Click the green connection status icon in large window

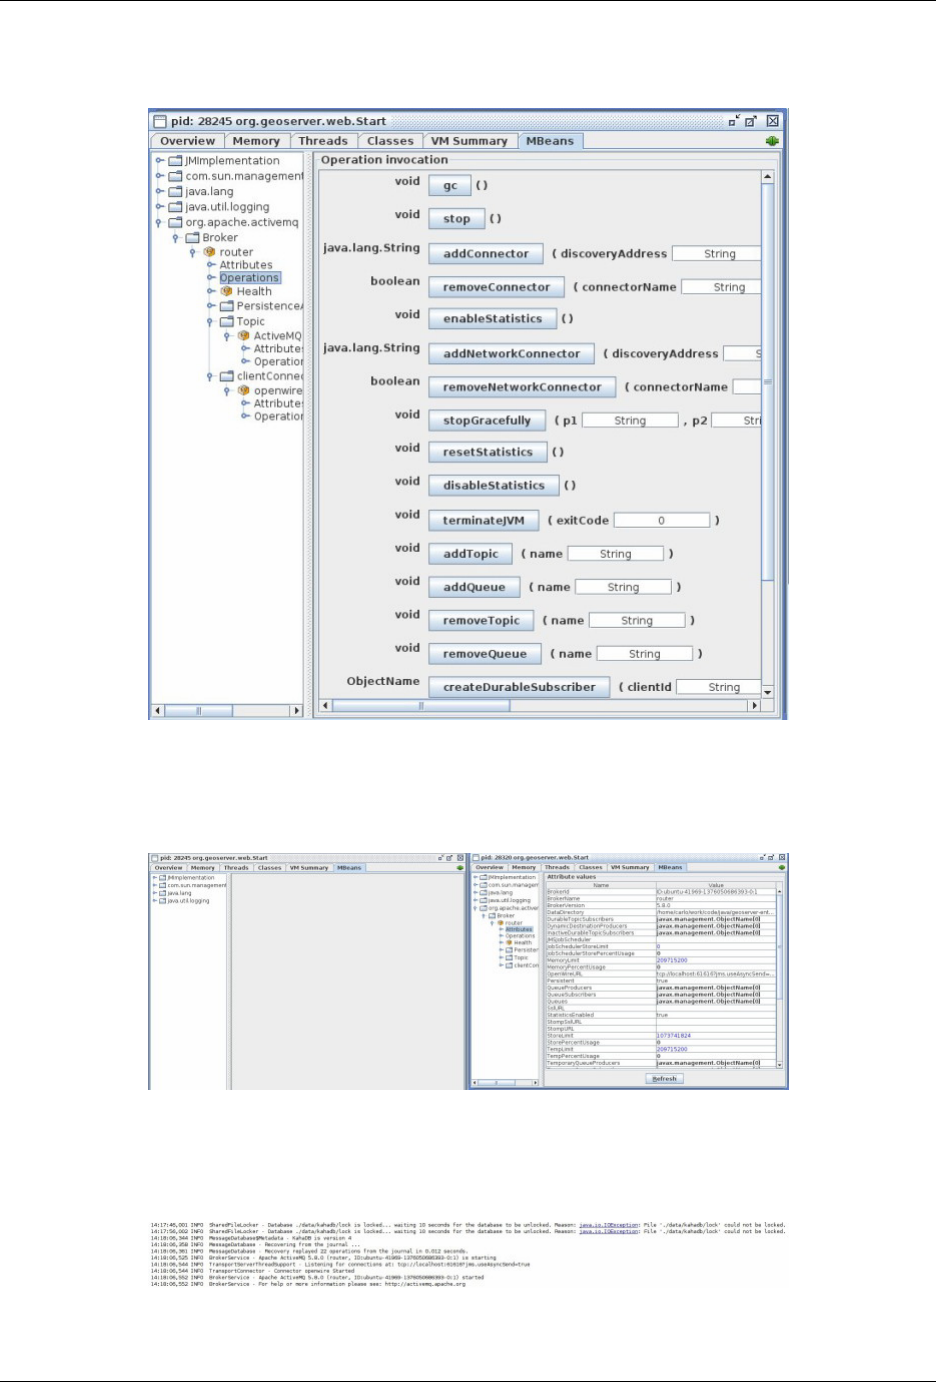[772, 141]
